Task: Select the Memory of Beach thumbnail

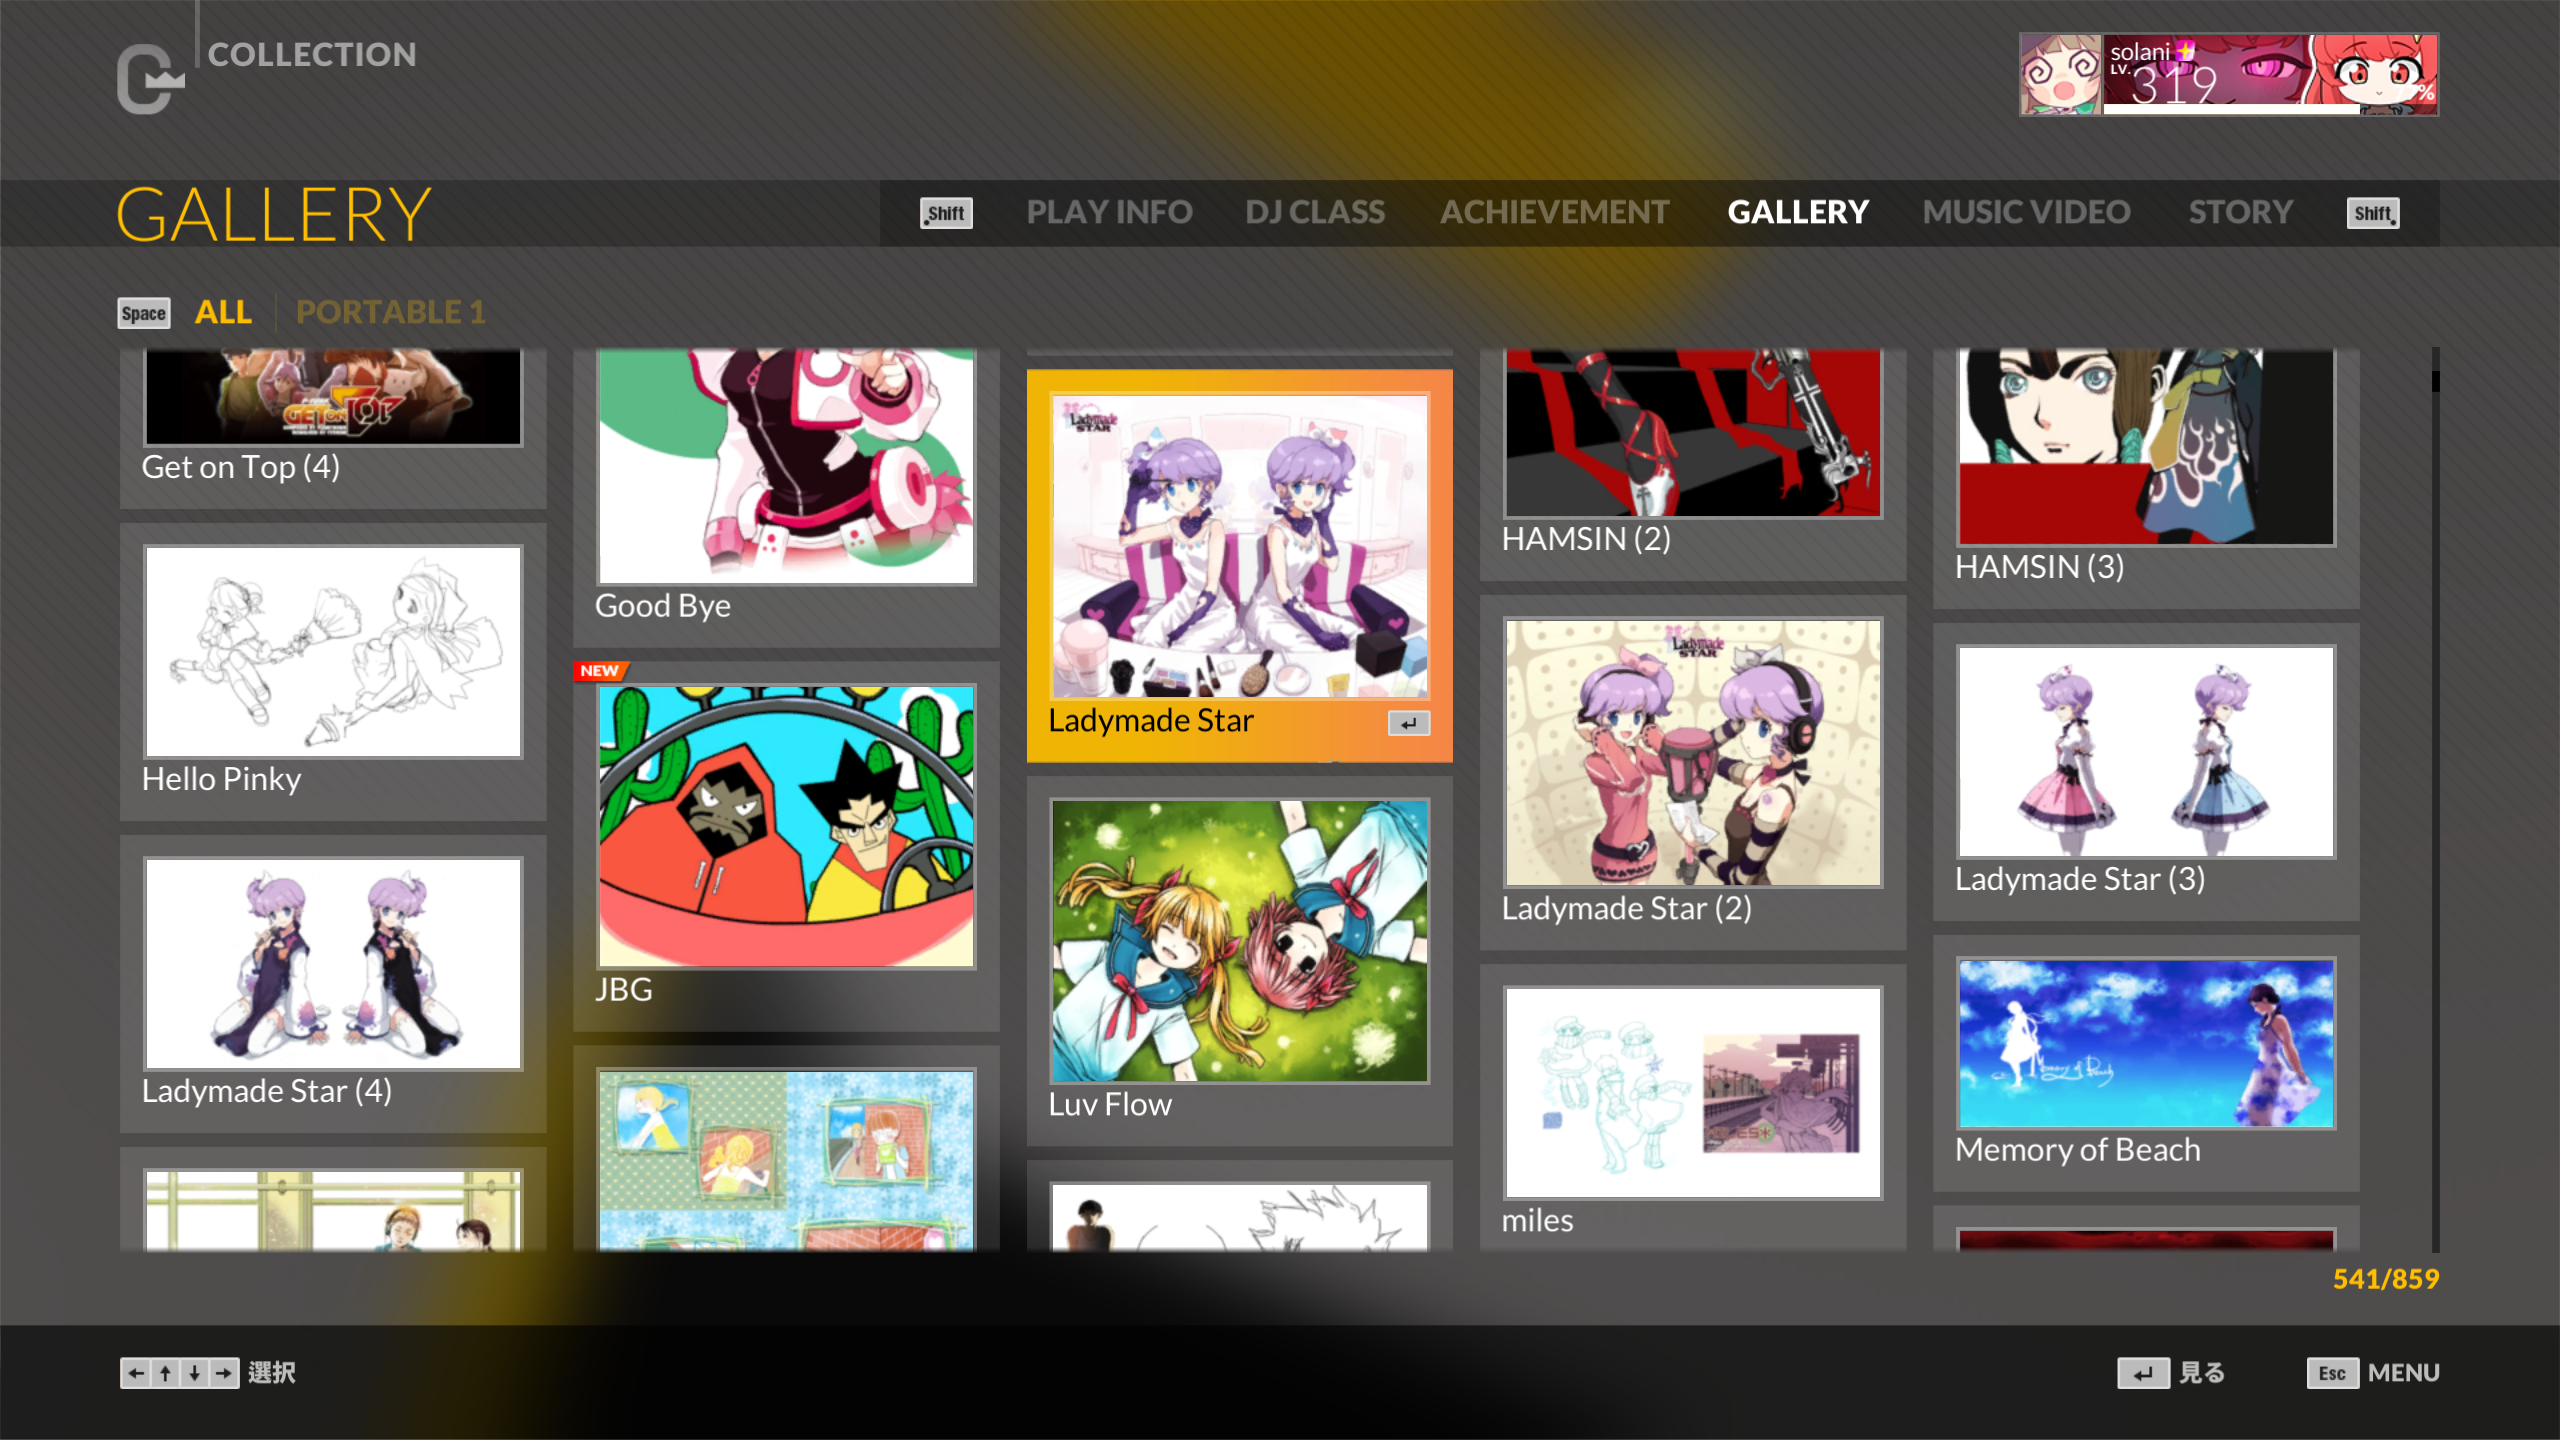Action: (x=2146, y=1043)
